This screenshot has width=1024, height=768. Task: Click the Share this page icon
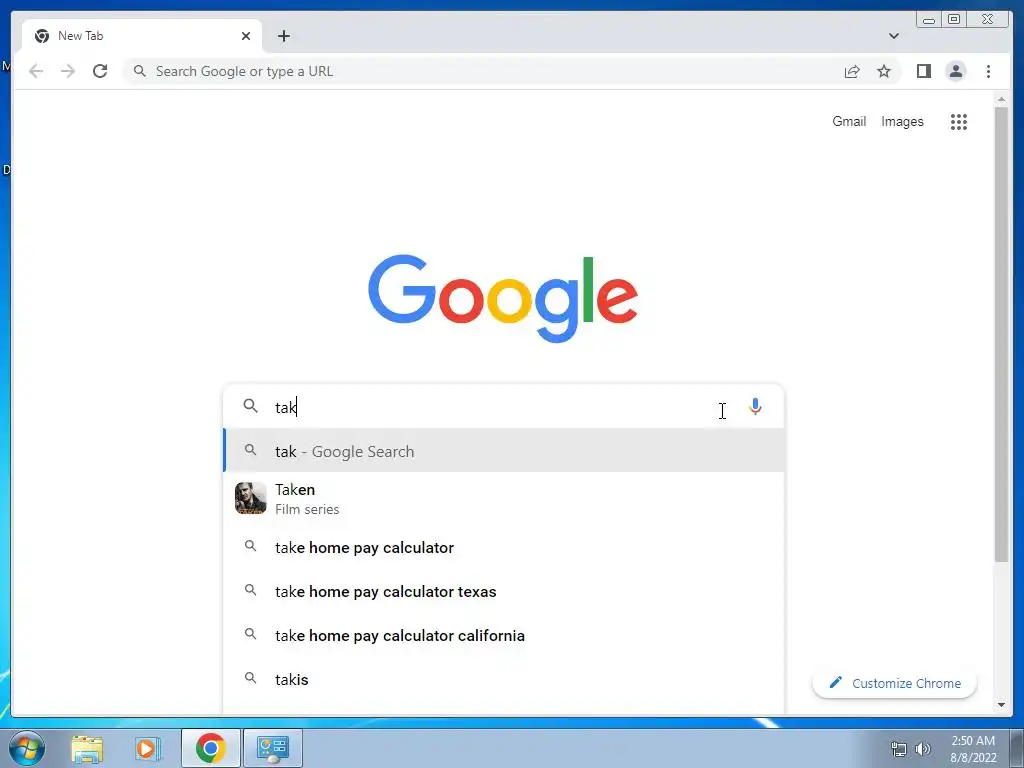pyautogui.click(x=852, y=71)
